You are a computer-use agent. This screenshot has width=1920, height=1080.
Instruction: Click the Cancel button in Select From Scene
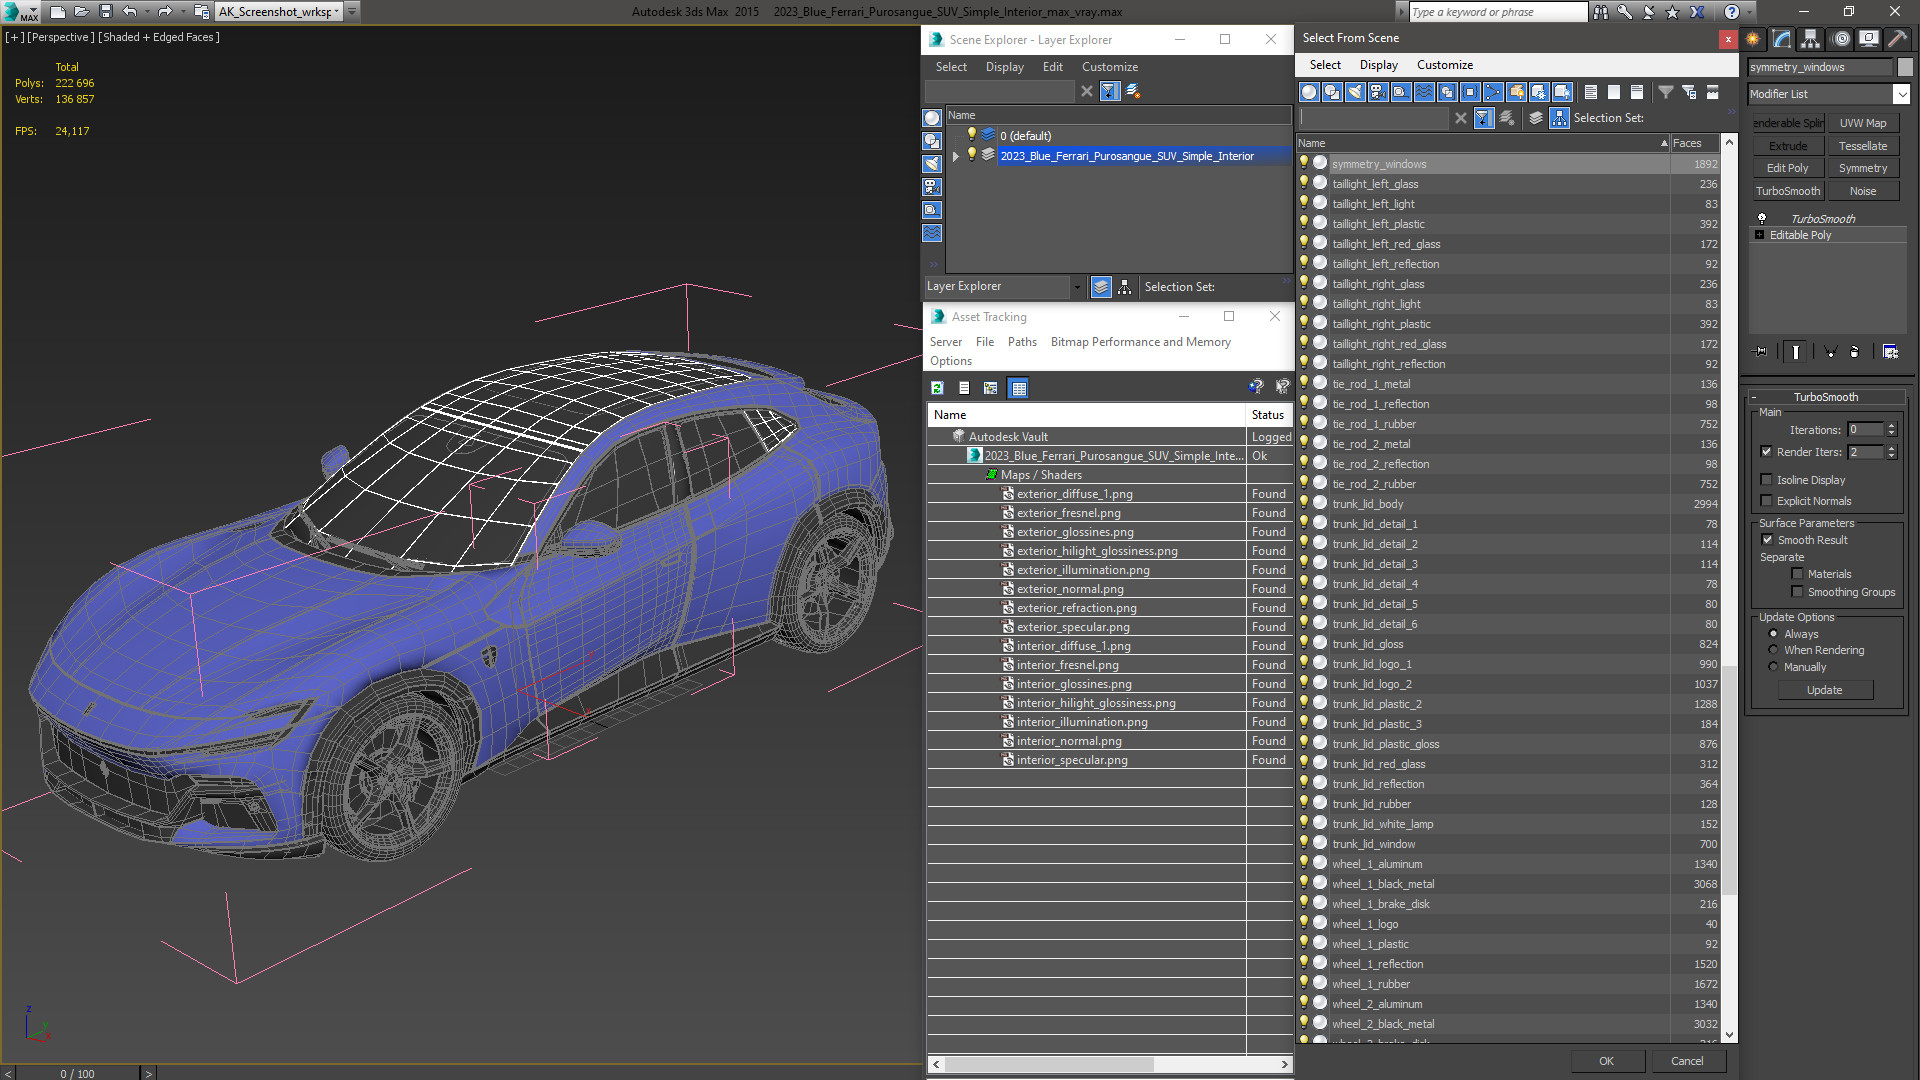[1687, 1061]
